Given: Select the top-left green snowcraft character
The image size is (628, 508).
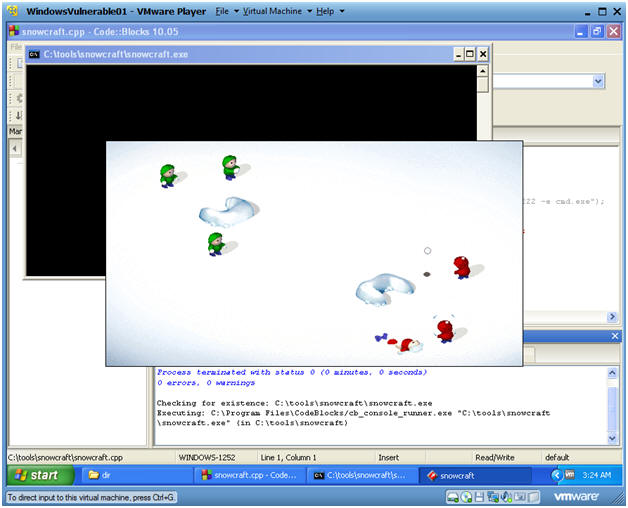Looking at the screenshot, I should (167, 176).
